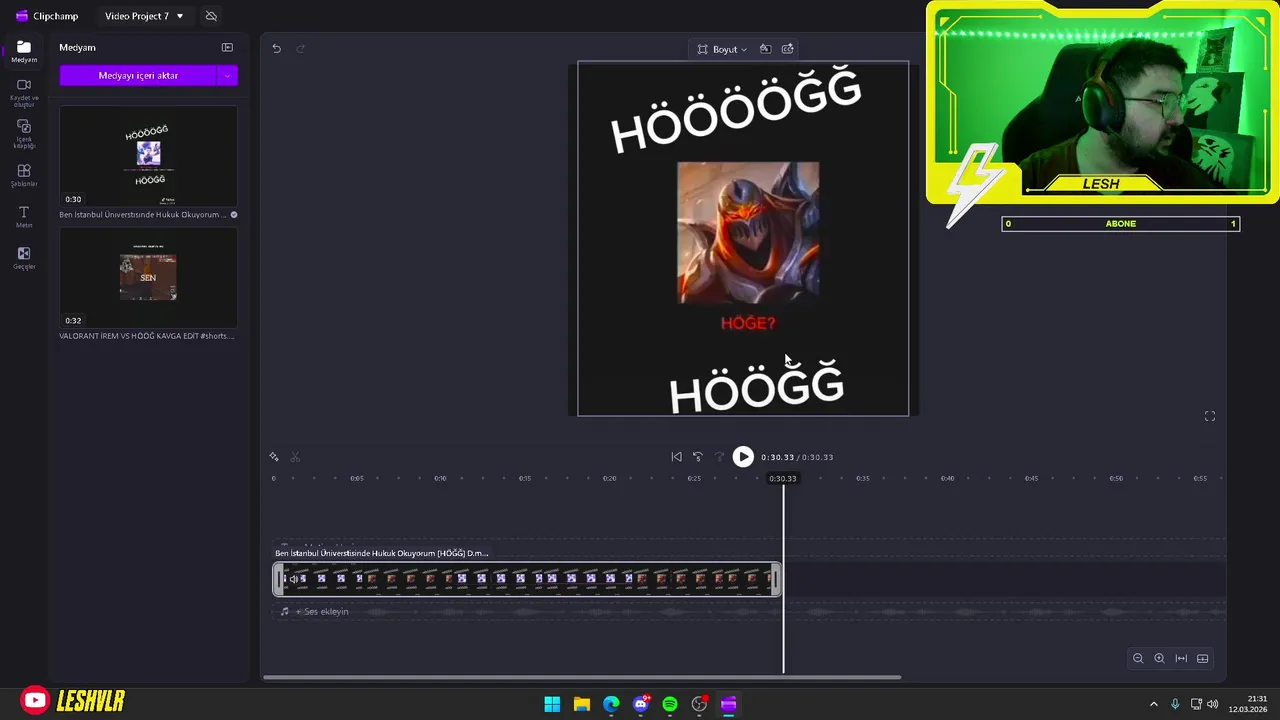Open taskbar volume control
1280x720 pixels.
click(1214, 704)
